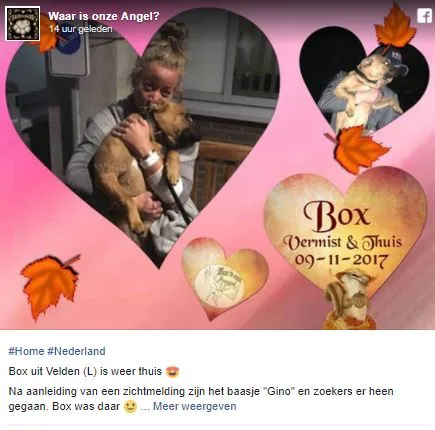Expand post with 'Meer weergeven'
This screenshot has height=430, width=435.
tap(195, 406)
